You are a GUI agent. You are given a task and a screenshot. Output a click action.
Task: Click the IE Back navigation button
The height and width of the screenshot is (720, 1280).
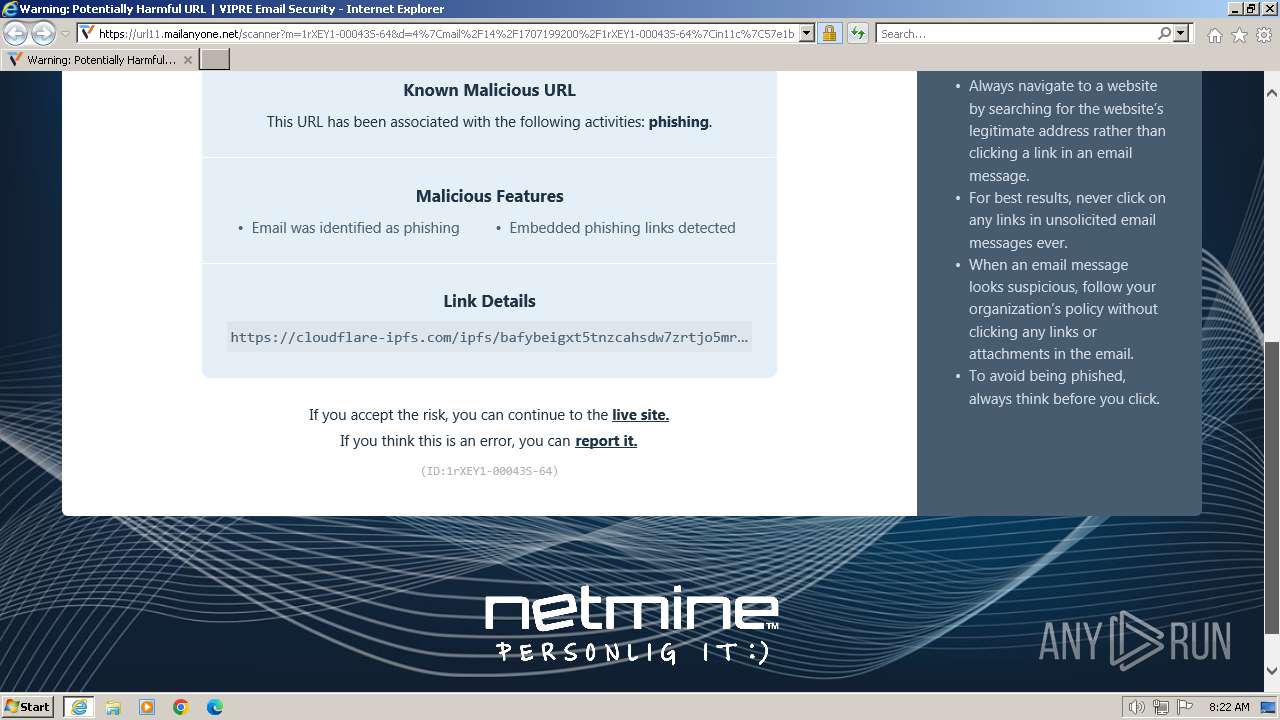(16, 33)
